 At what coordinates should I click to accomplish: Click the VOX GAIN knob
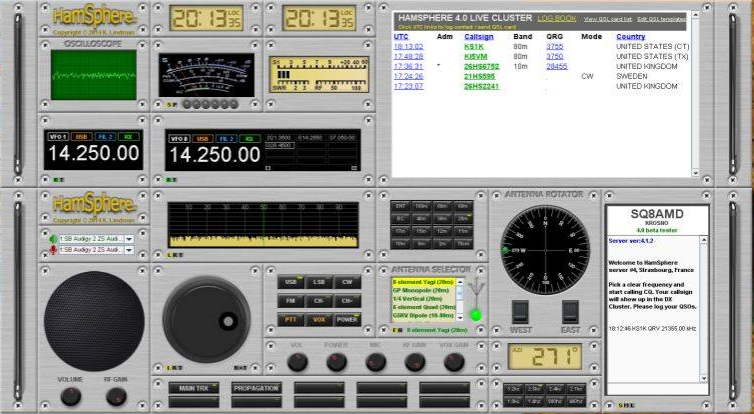[454, 362]
